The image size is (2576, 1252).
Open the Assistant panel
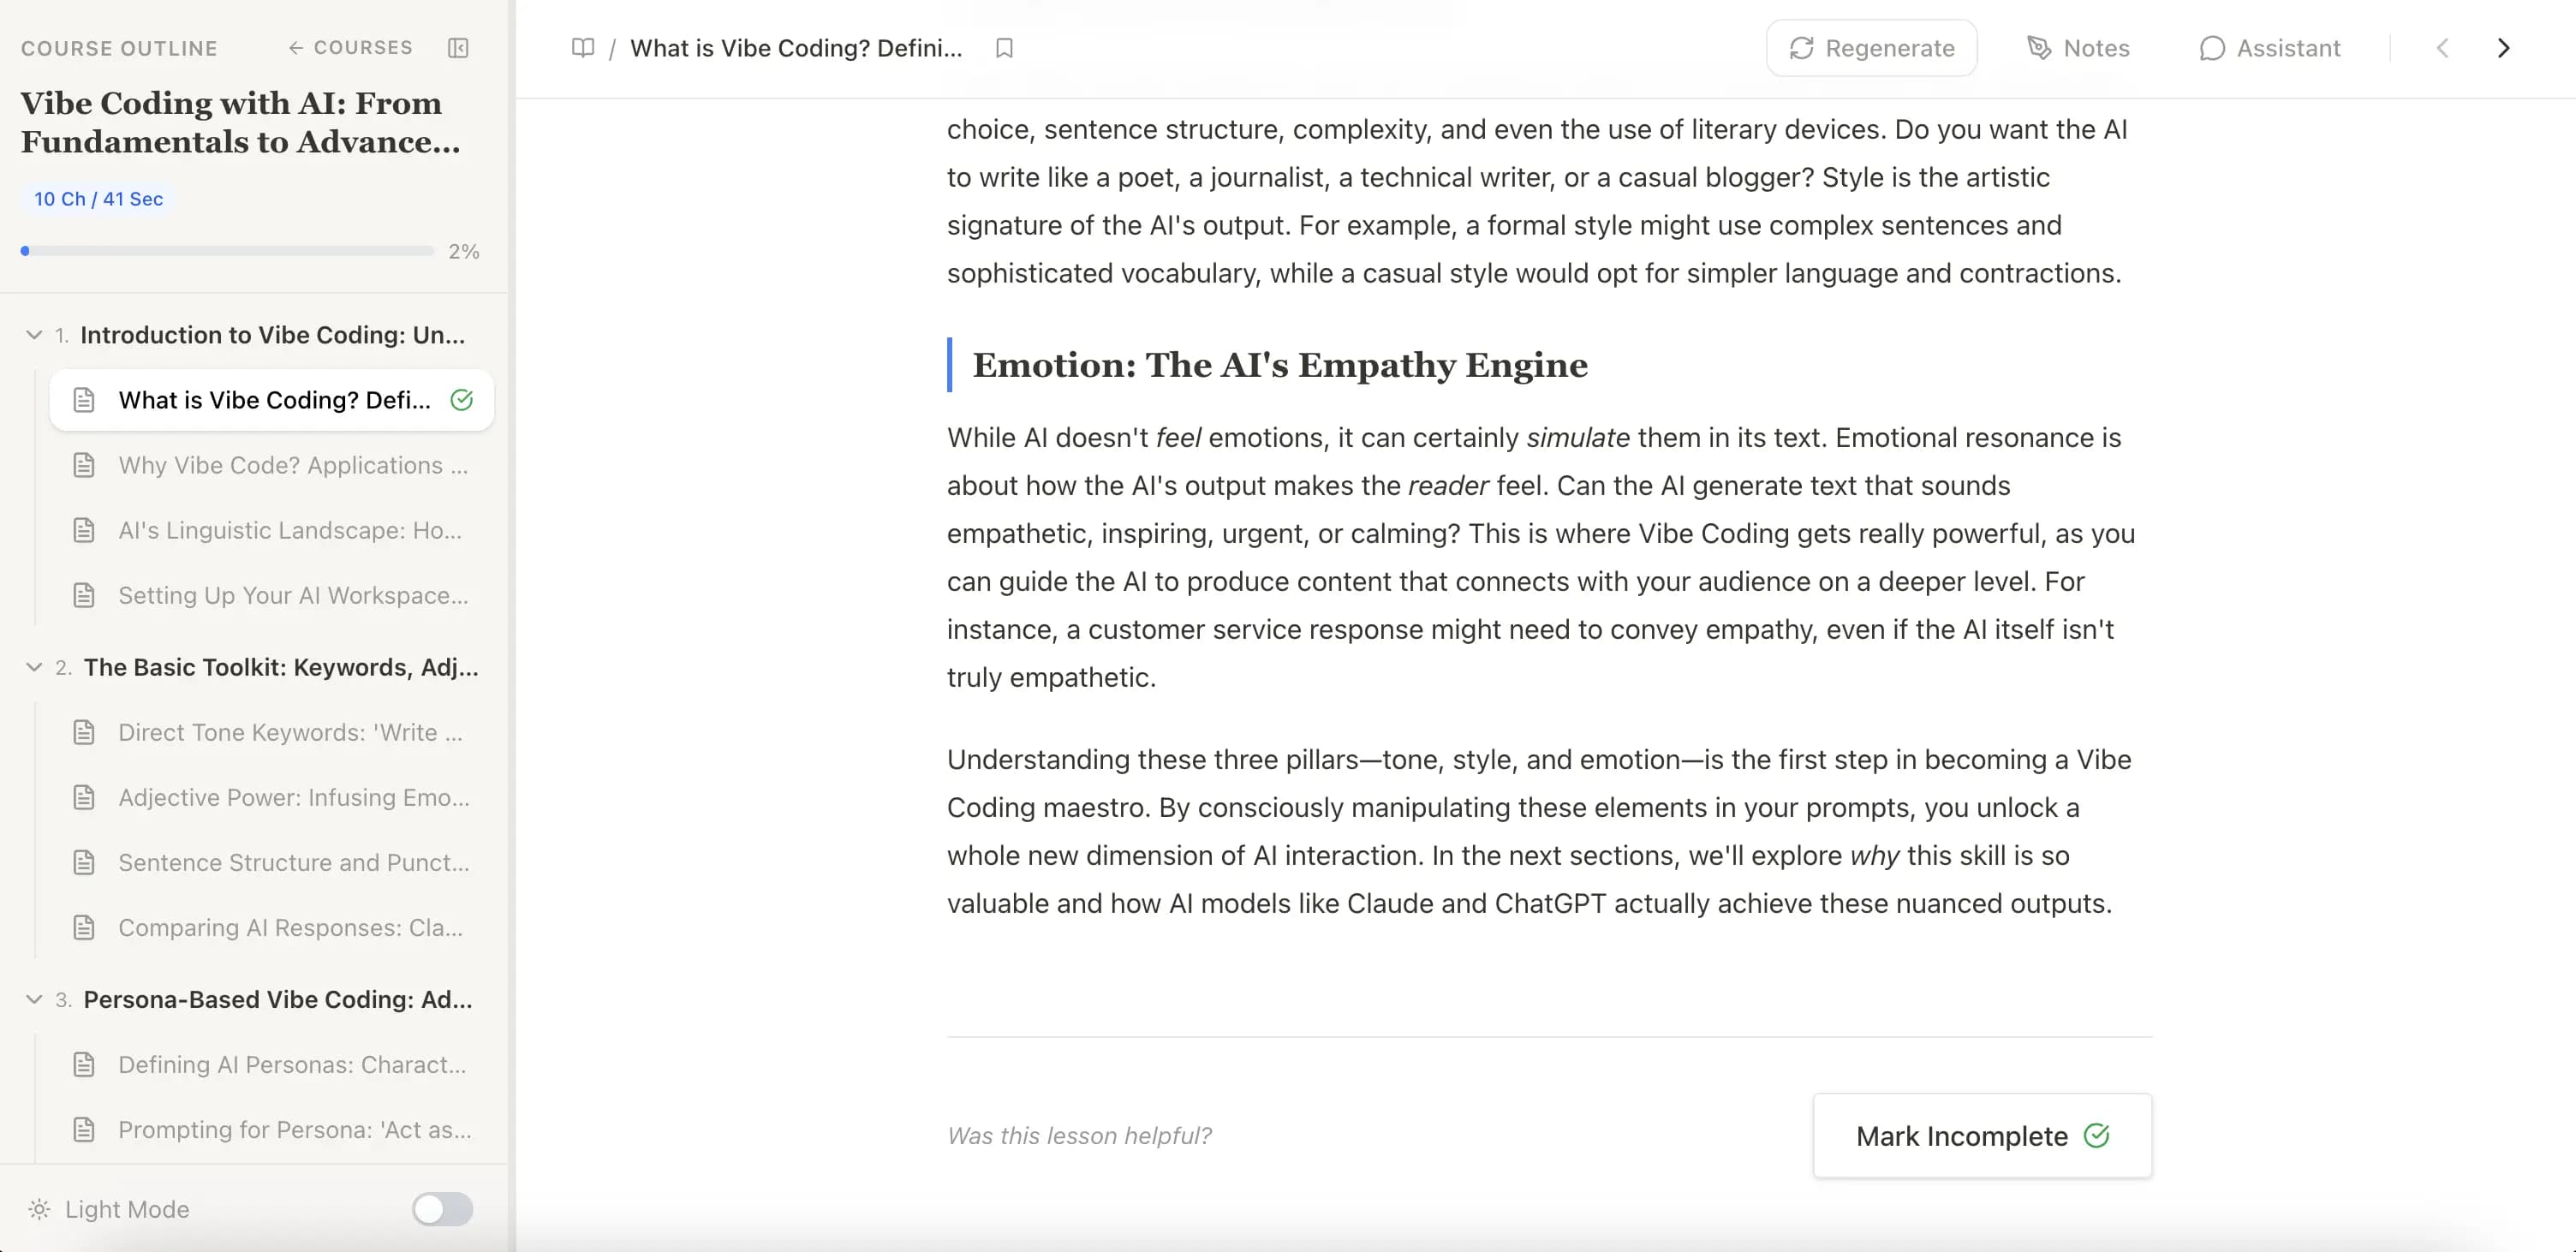tap(2269, 48)
